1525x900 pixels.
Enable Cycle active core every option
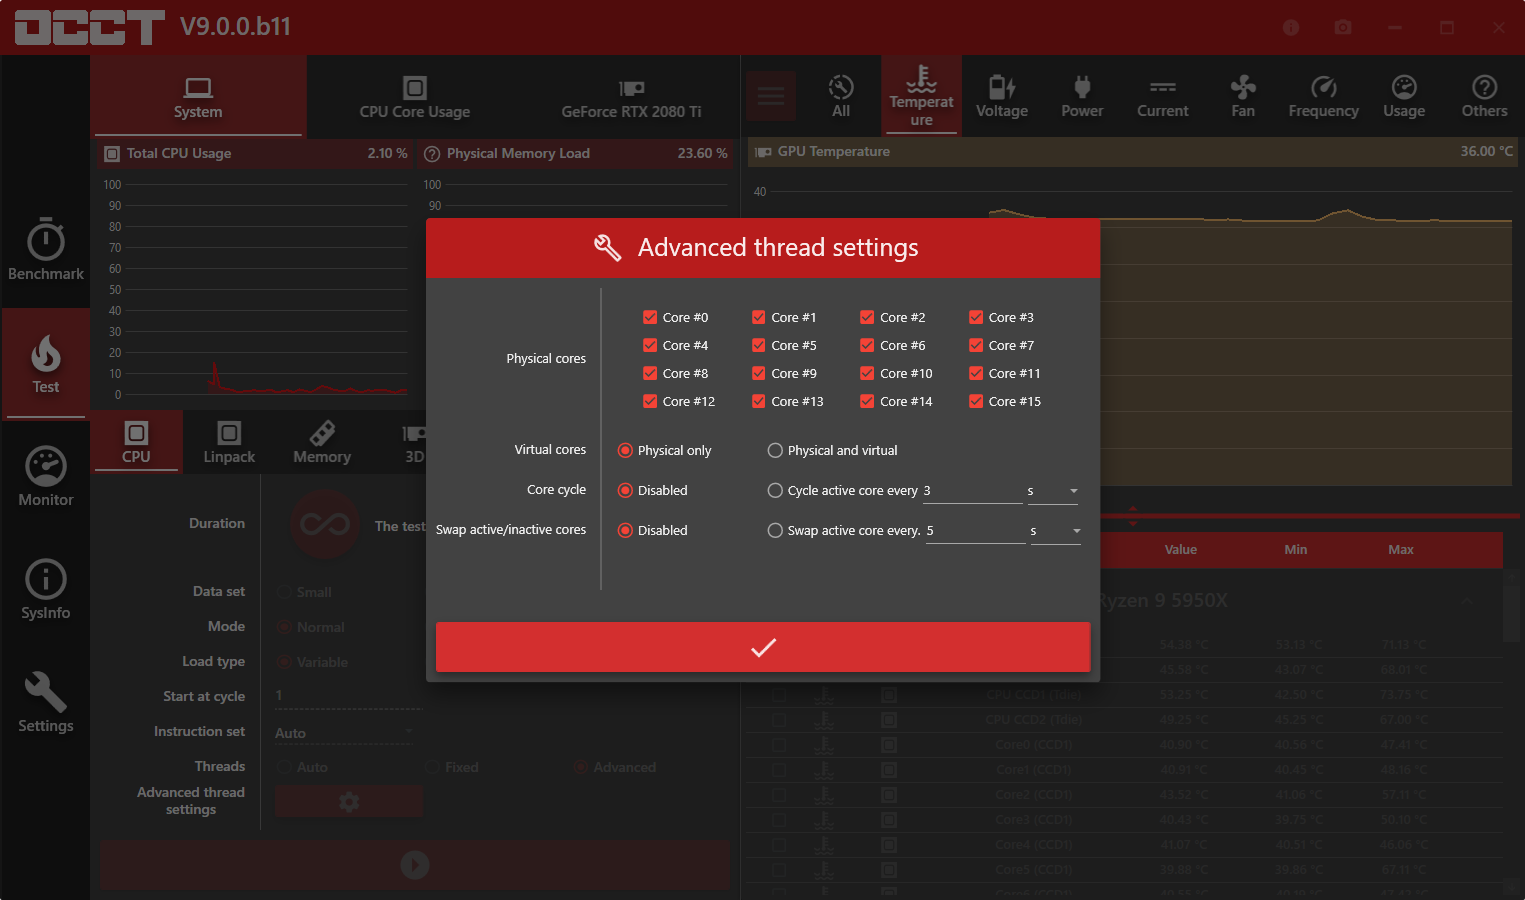pyautogui.click(x=775, y=491)
